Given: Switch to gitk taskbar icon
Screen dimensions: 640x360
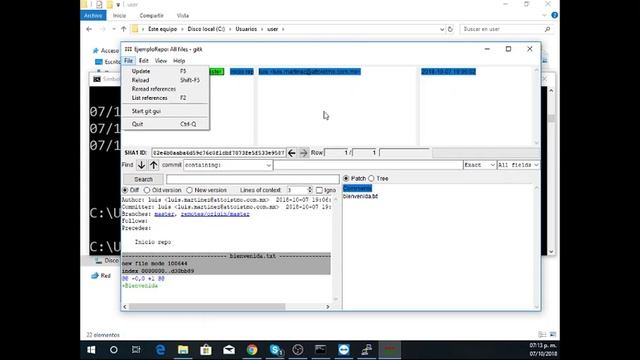Looking at the screenshot, I should tap(390, 350).
